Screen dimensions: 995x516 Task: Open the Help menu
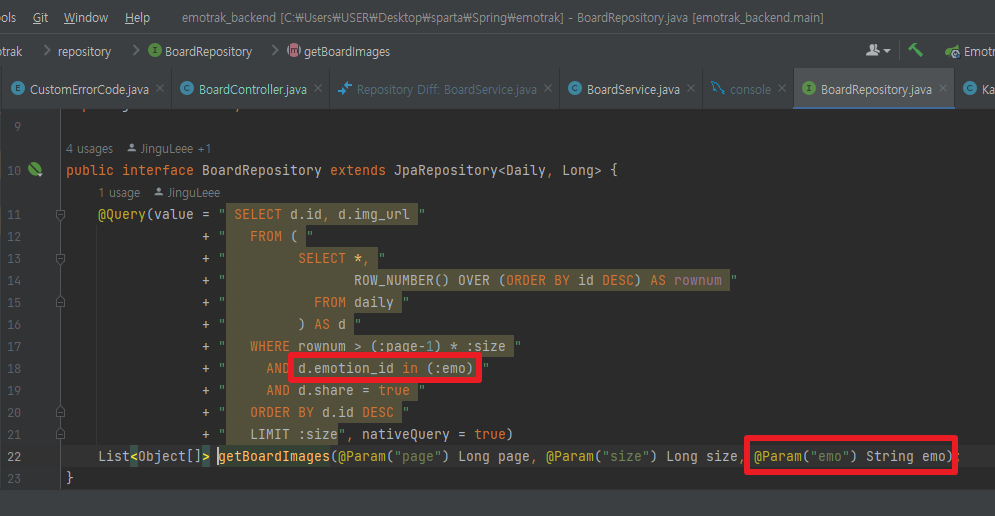pos(137,18)
